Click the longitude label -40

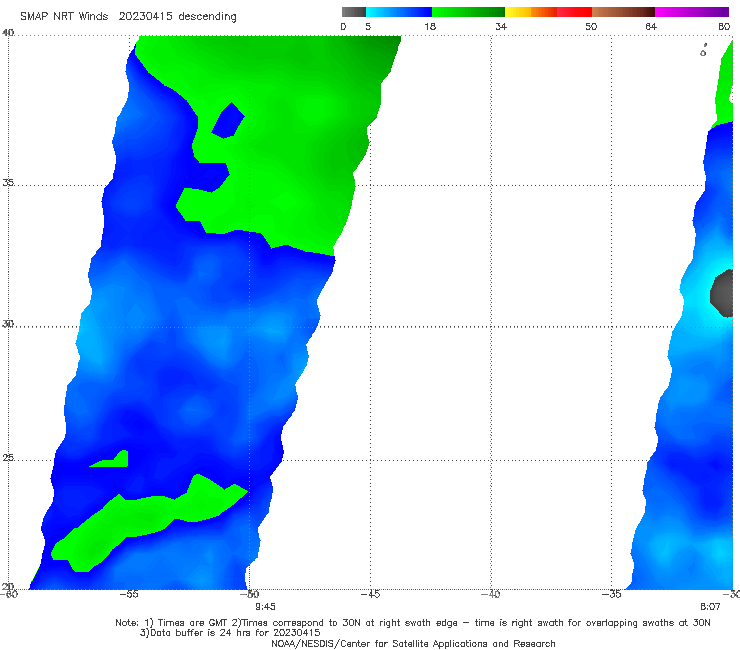pyautogui.click(x=491, y=594)
